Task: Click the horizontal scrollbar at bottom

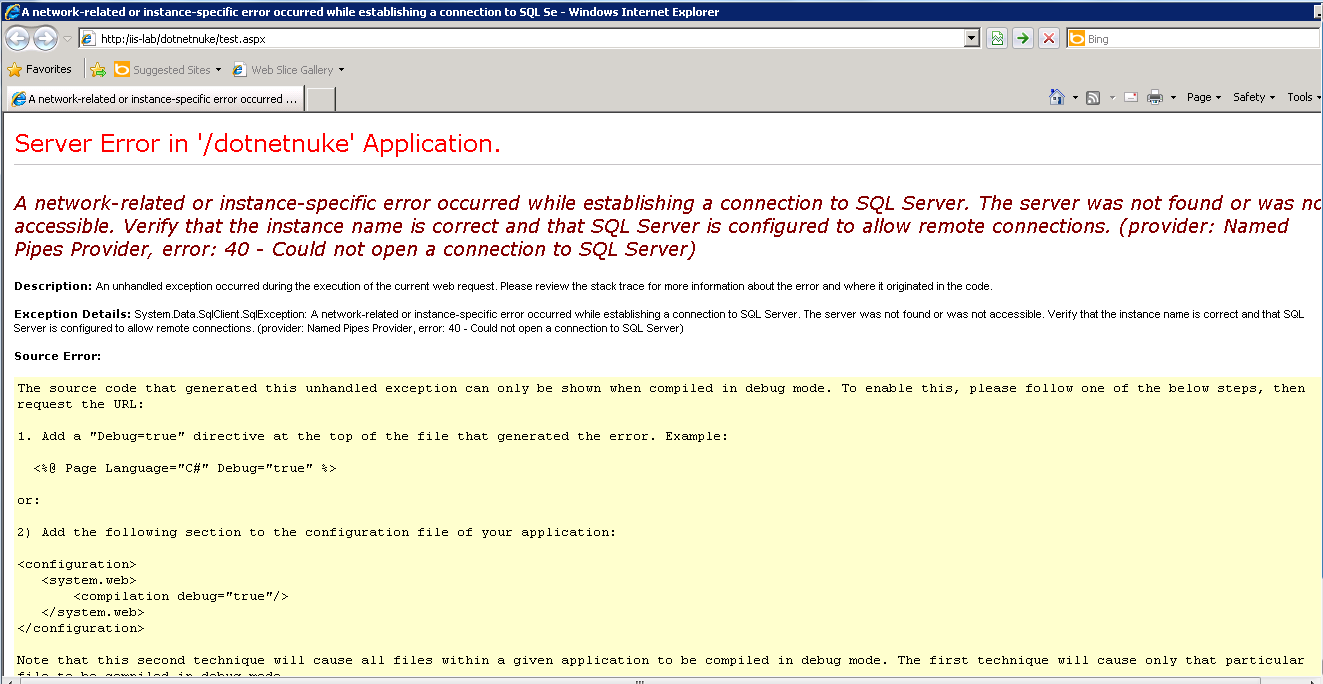Action: click(640, 681)
